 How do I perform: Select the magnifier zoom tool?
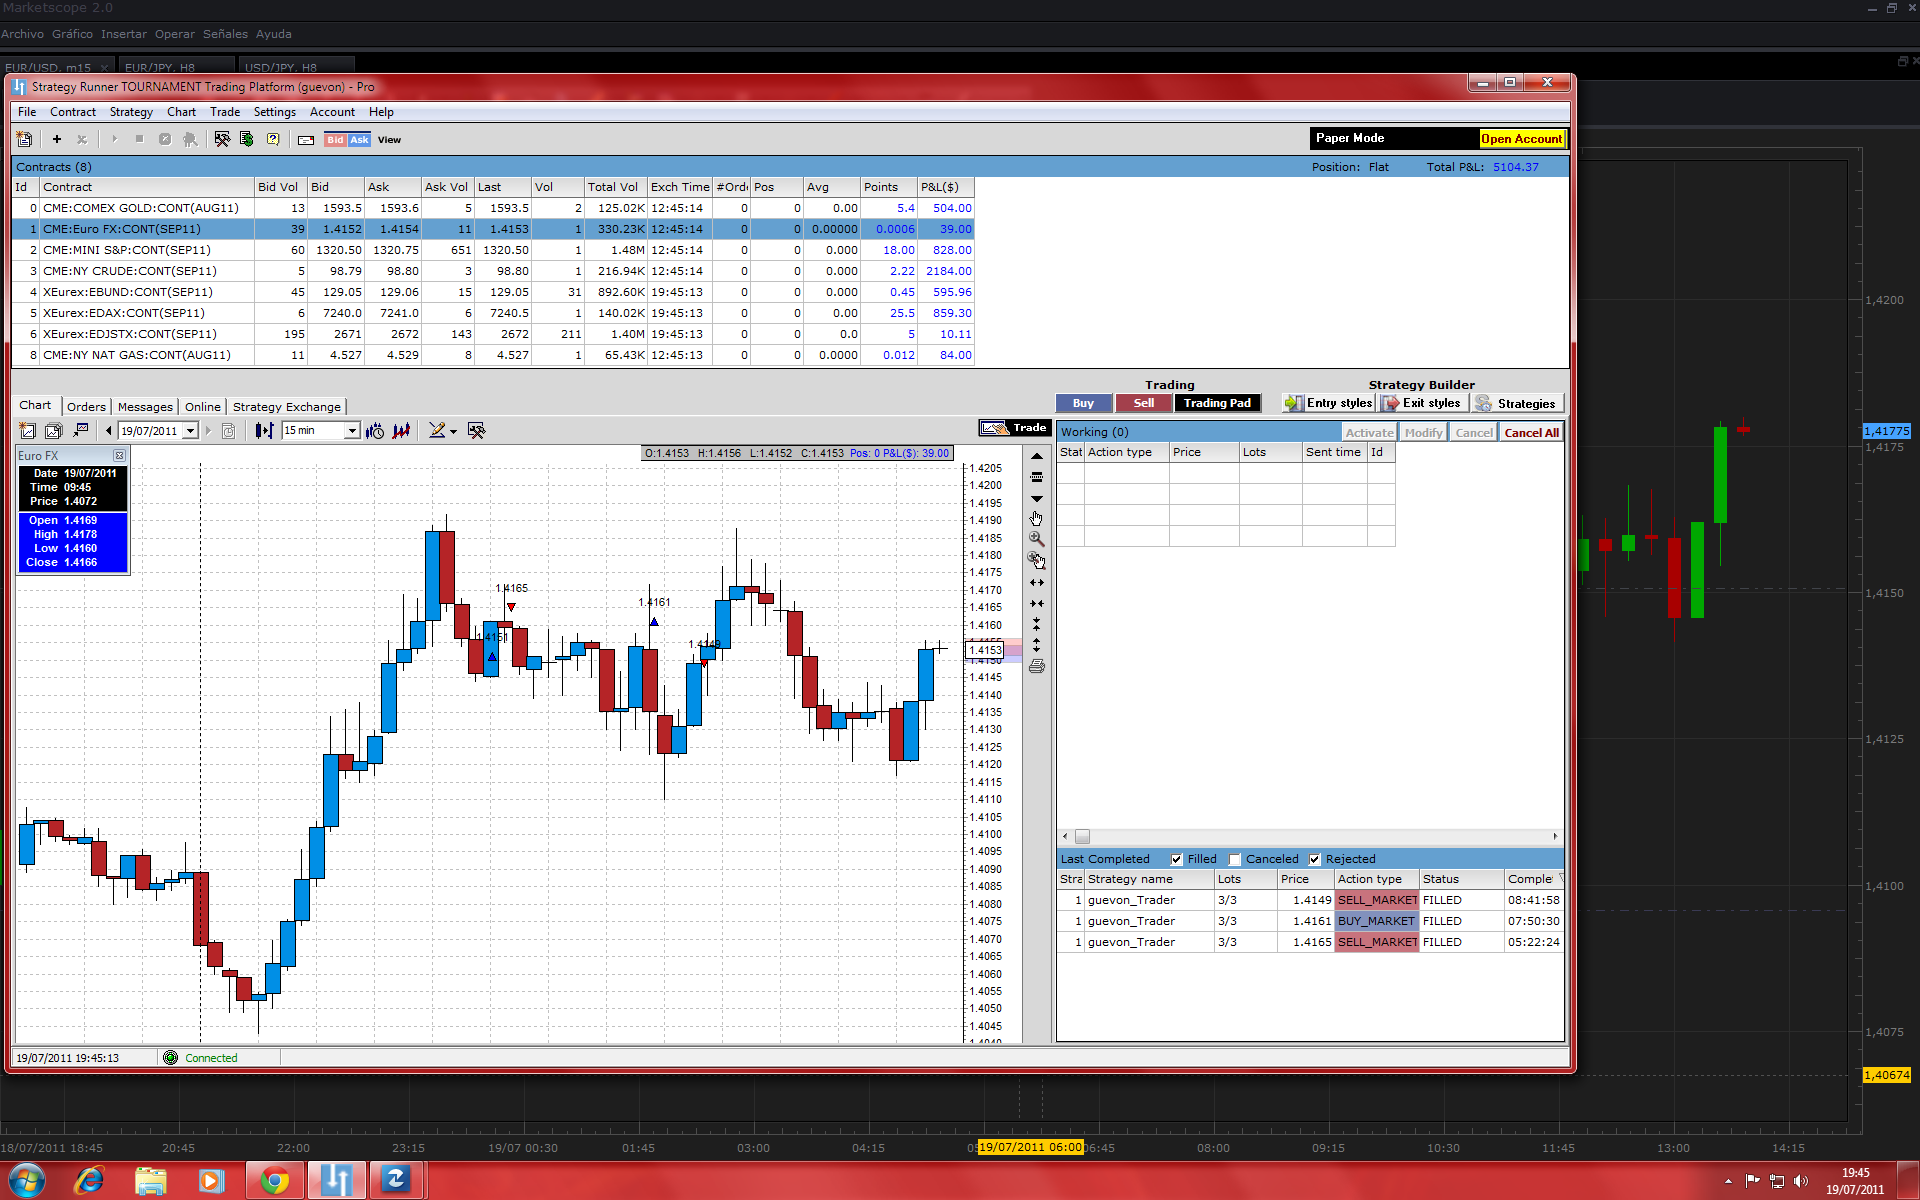1036,539
